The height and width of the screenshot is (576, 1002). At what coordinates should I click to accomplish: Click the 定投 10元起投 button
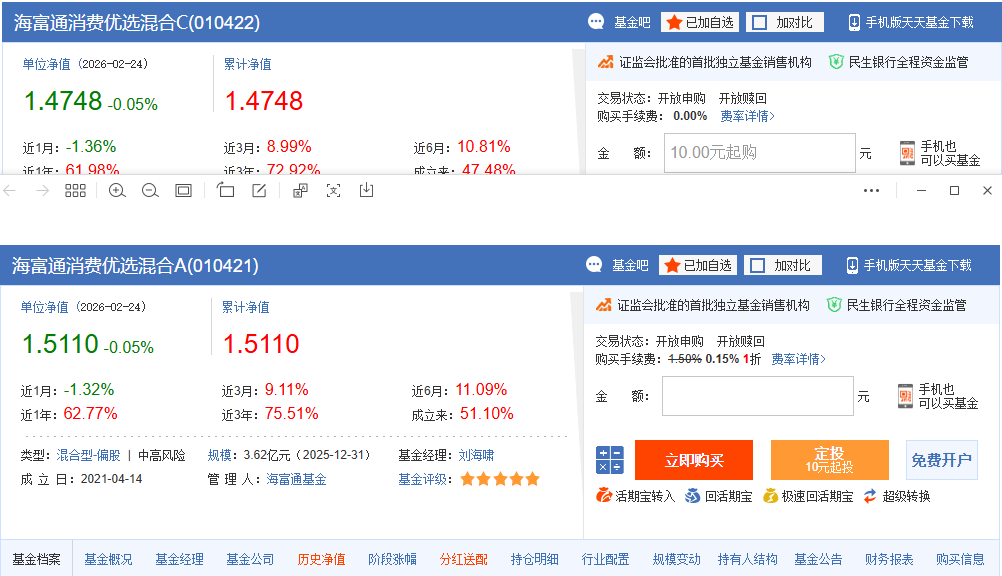(829, 460)
